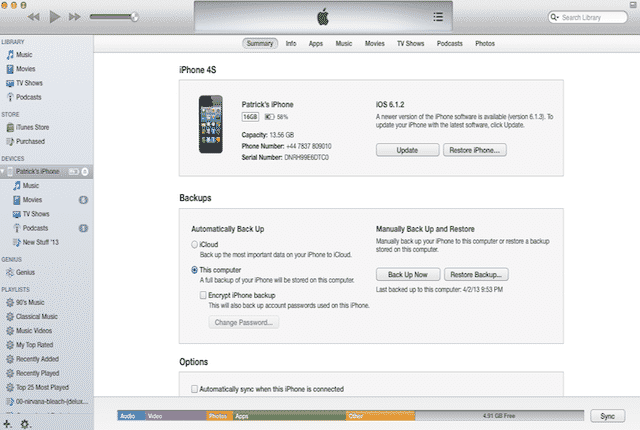This screenshot has height=430, width=640.
Task: Click the Photos segment of capacity bar
Action: [220, 416]
